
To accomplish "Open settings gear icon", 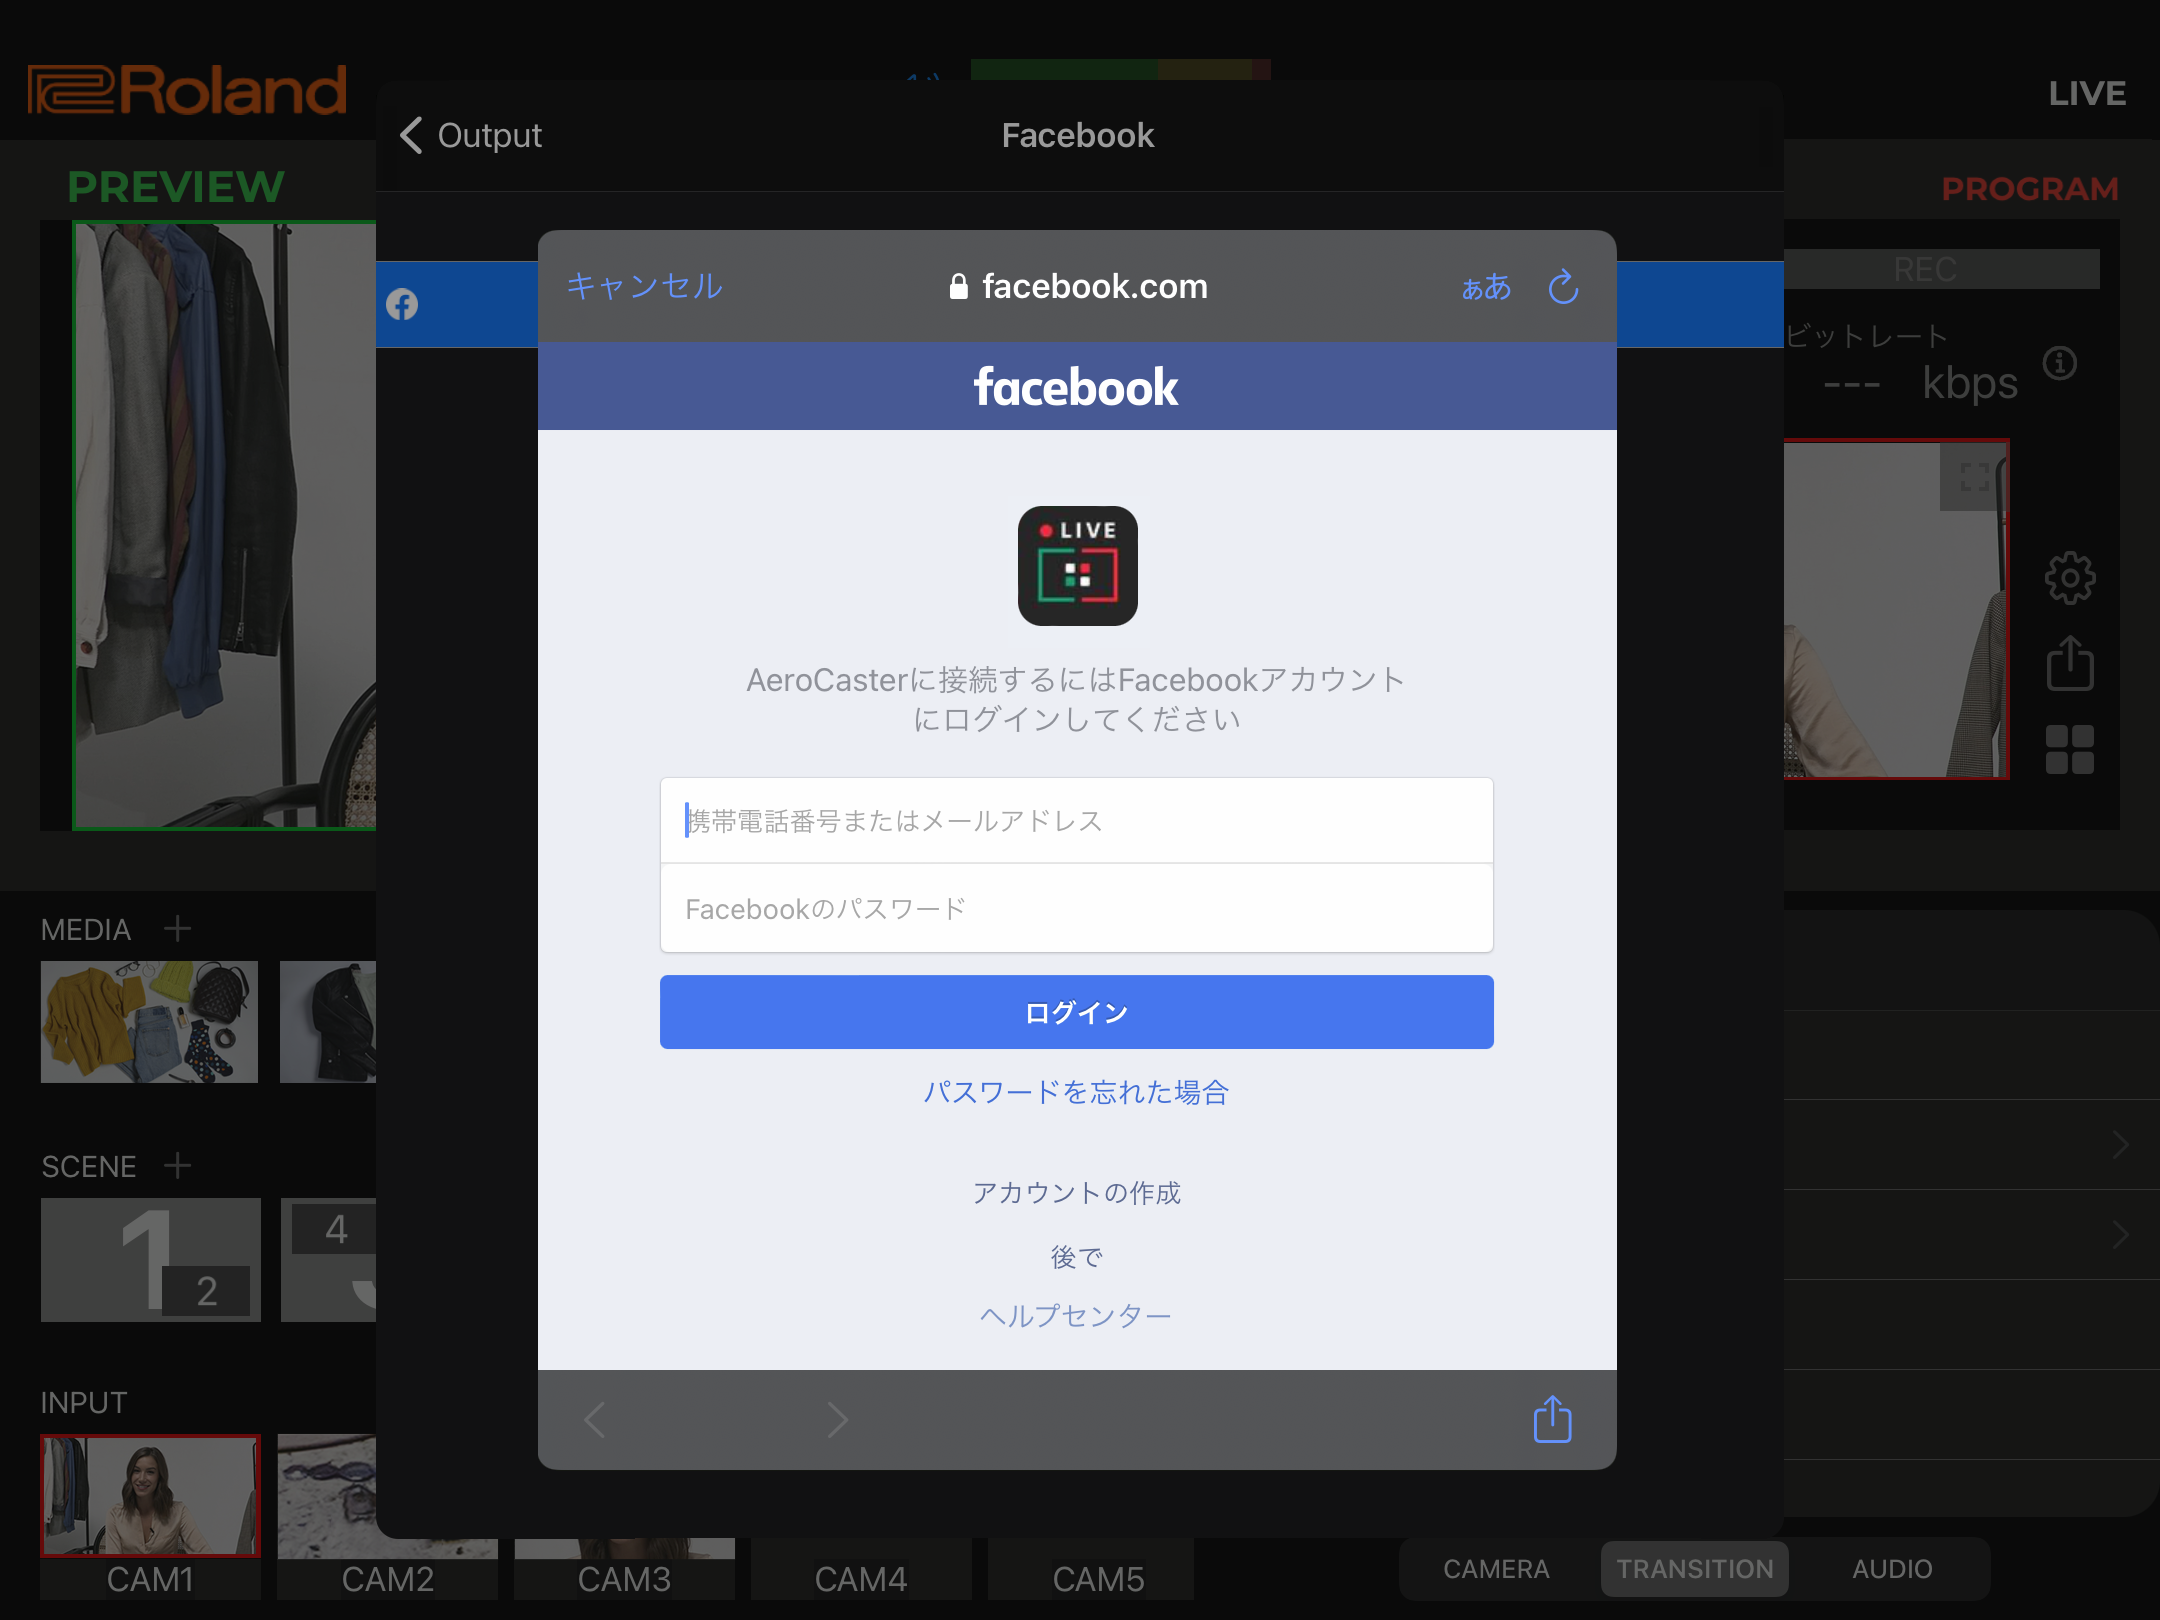I will pos(2069,577).
